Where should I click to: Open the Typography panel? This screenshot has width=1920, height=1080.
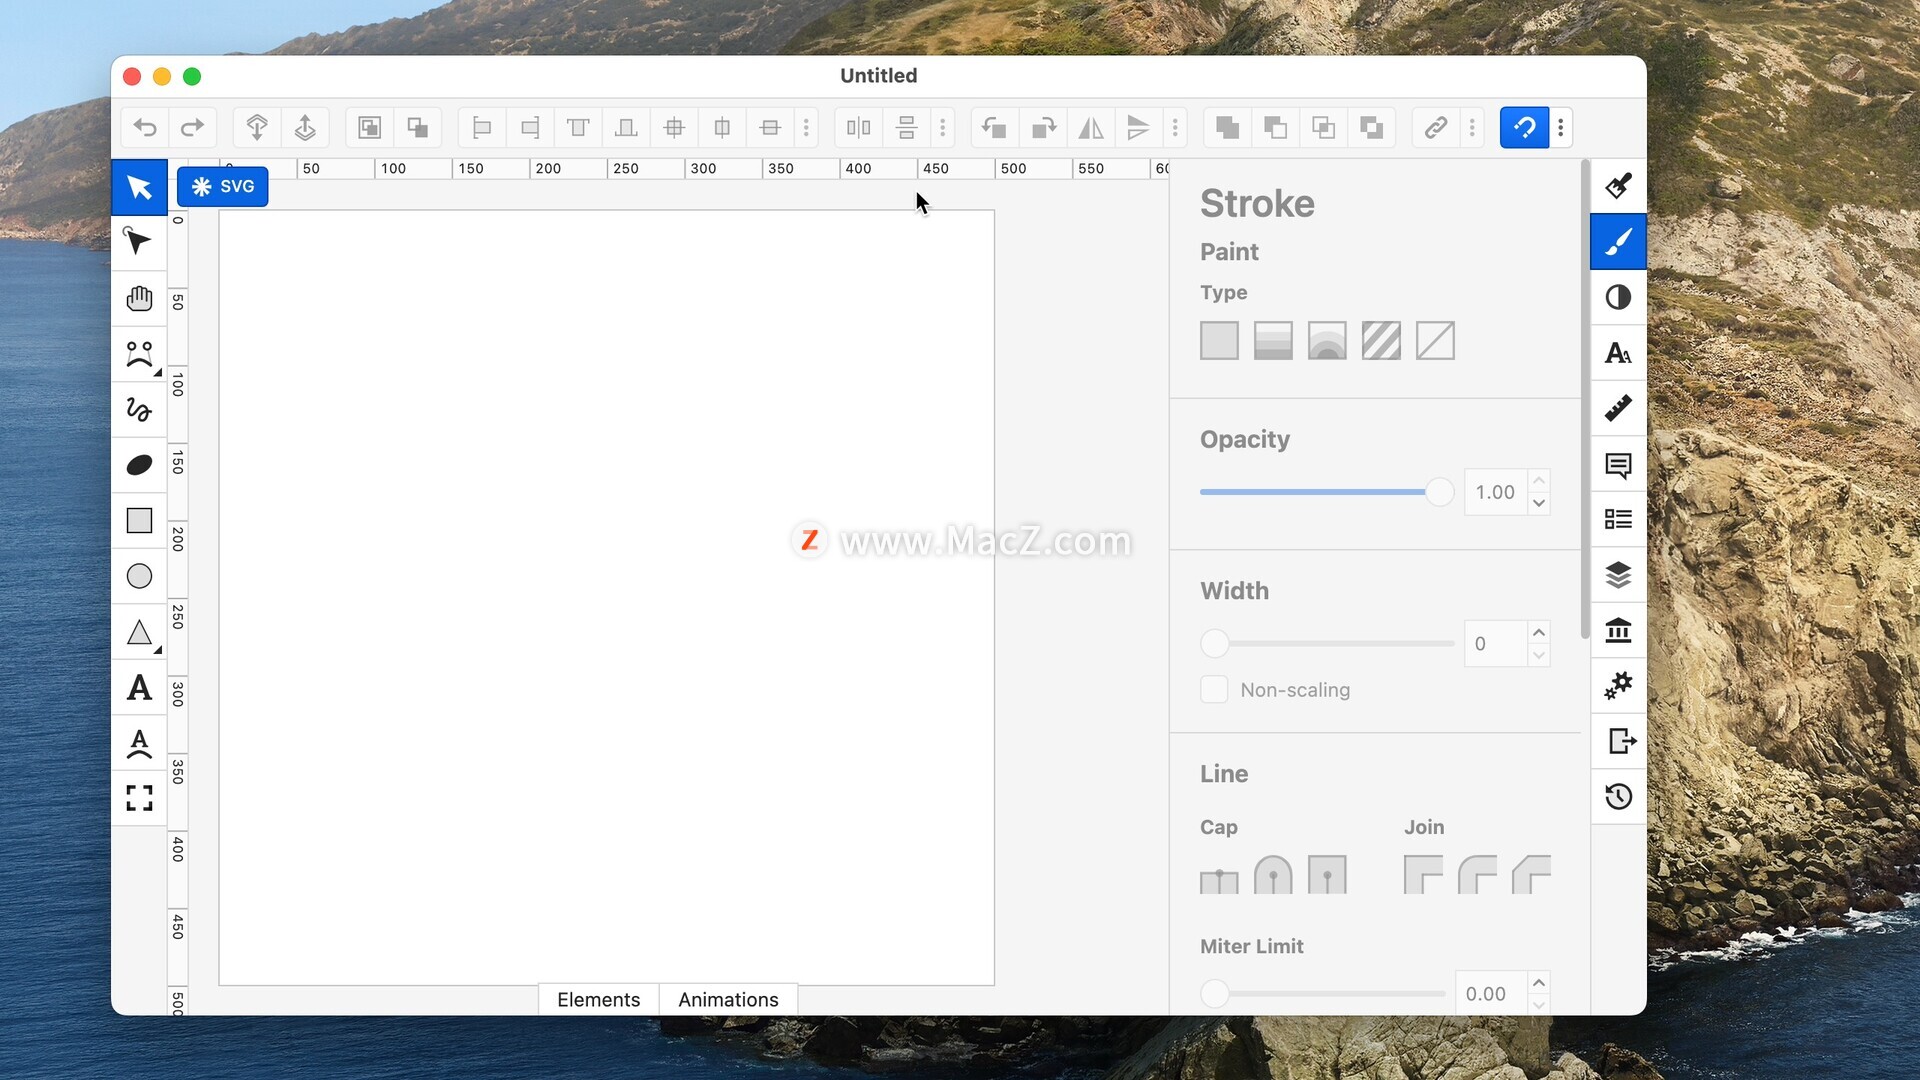coord(1618,353)
